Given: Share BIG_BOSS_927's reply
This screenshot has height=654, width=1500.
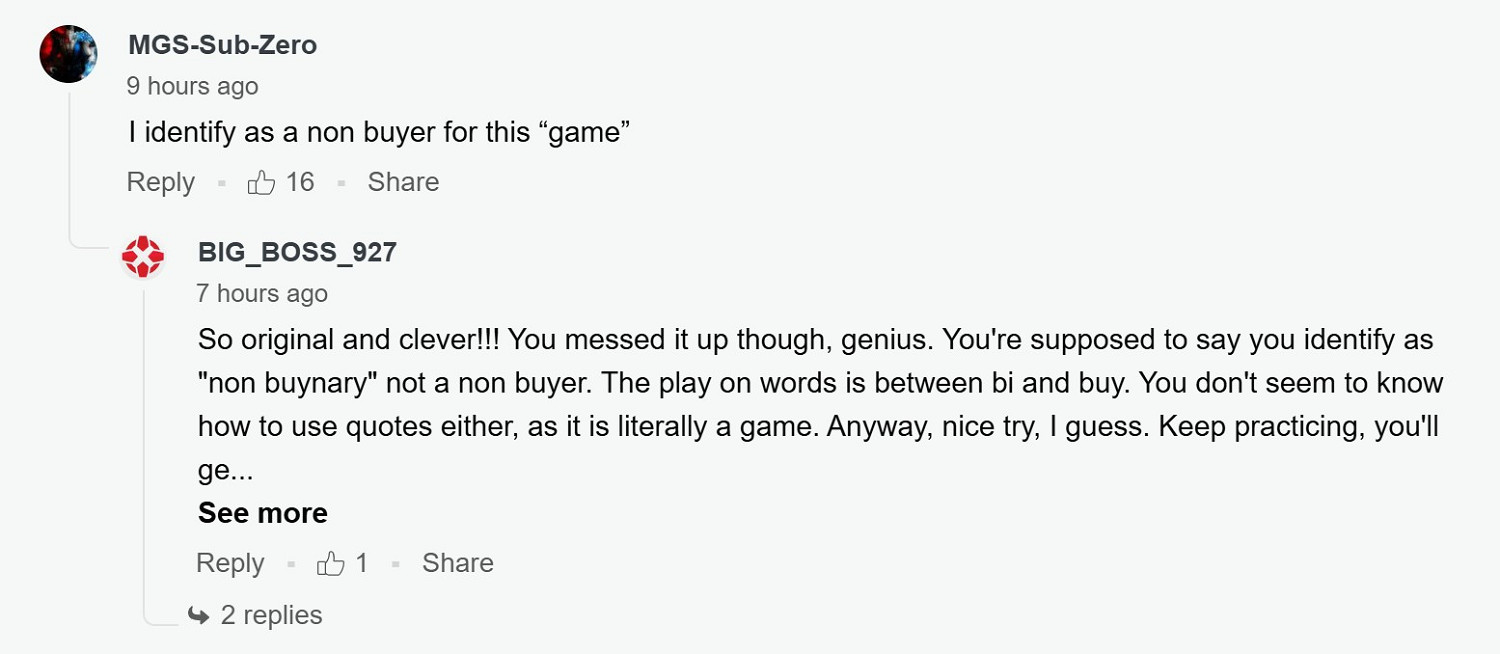Looking at the screenshot, I should (457, 563).
